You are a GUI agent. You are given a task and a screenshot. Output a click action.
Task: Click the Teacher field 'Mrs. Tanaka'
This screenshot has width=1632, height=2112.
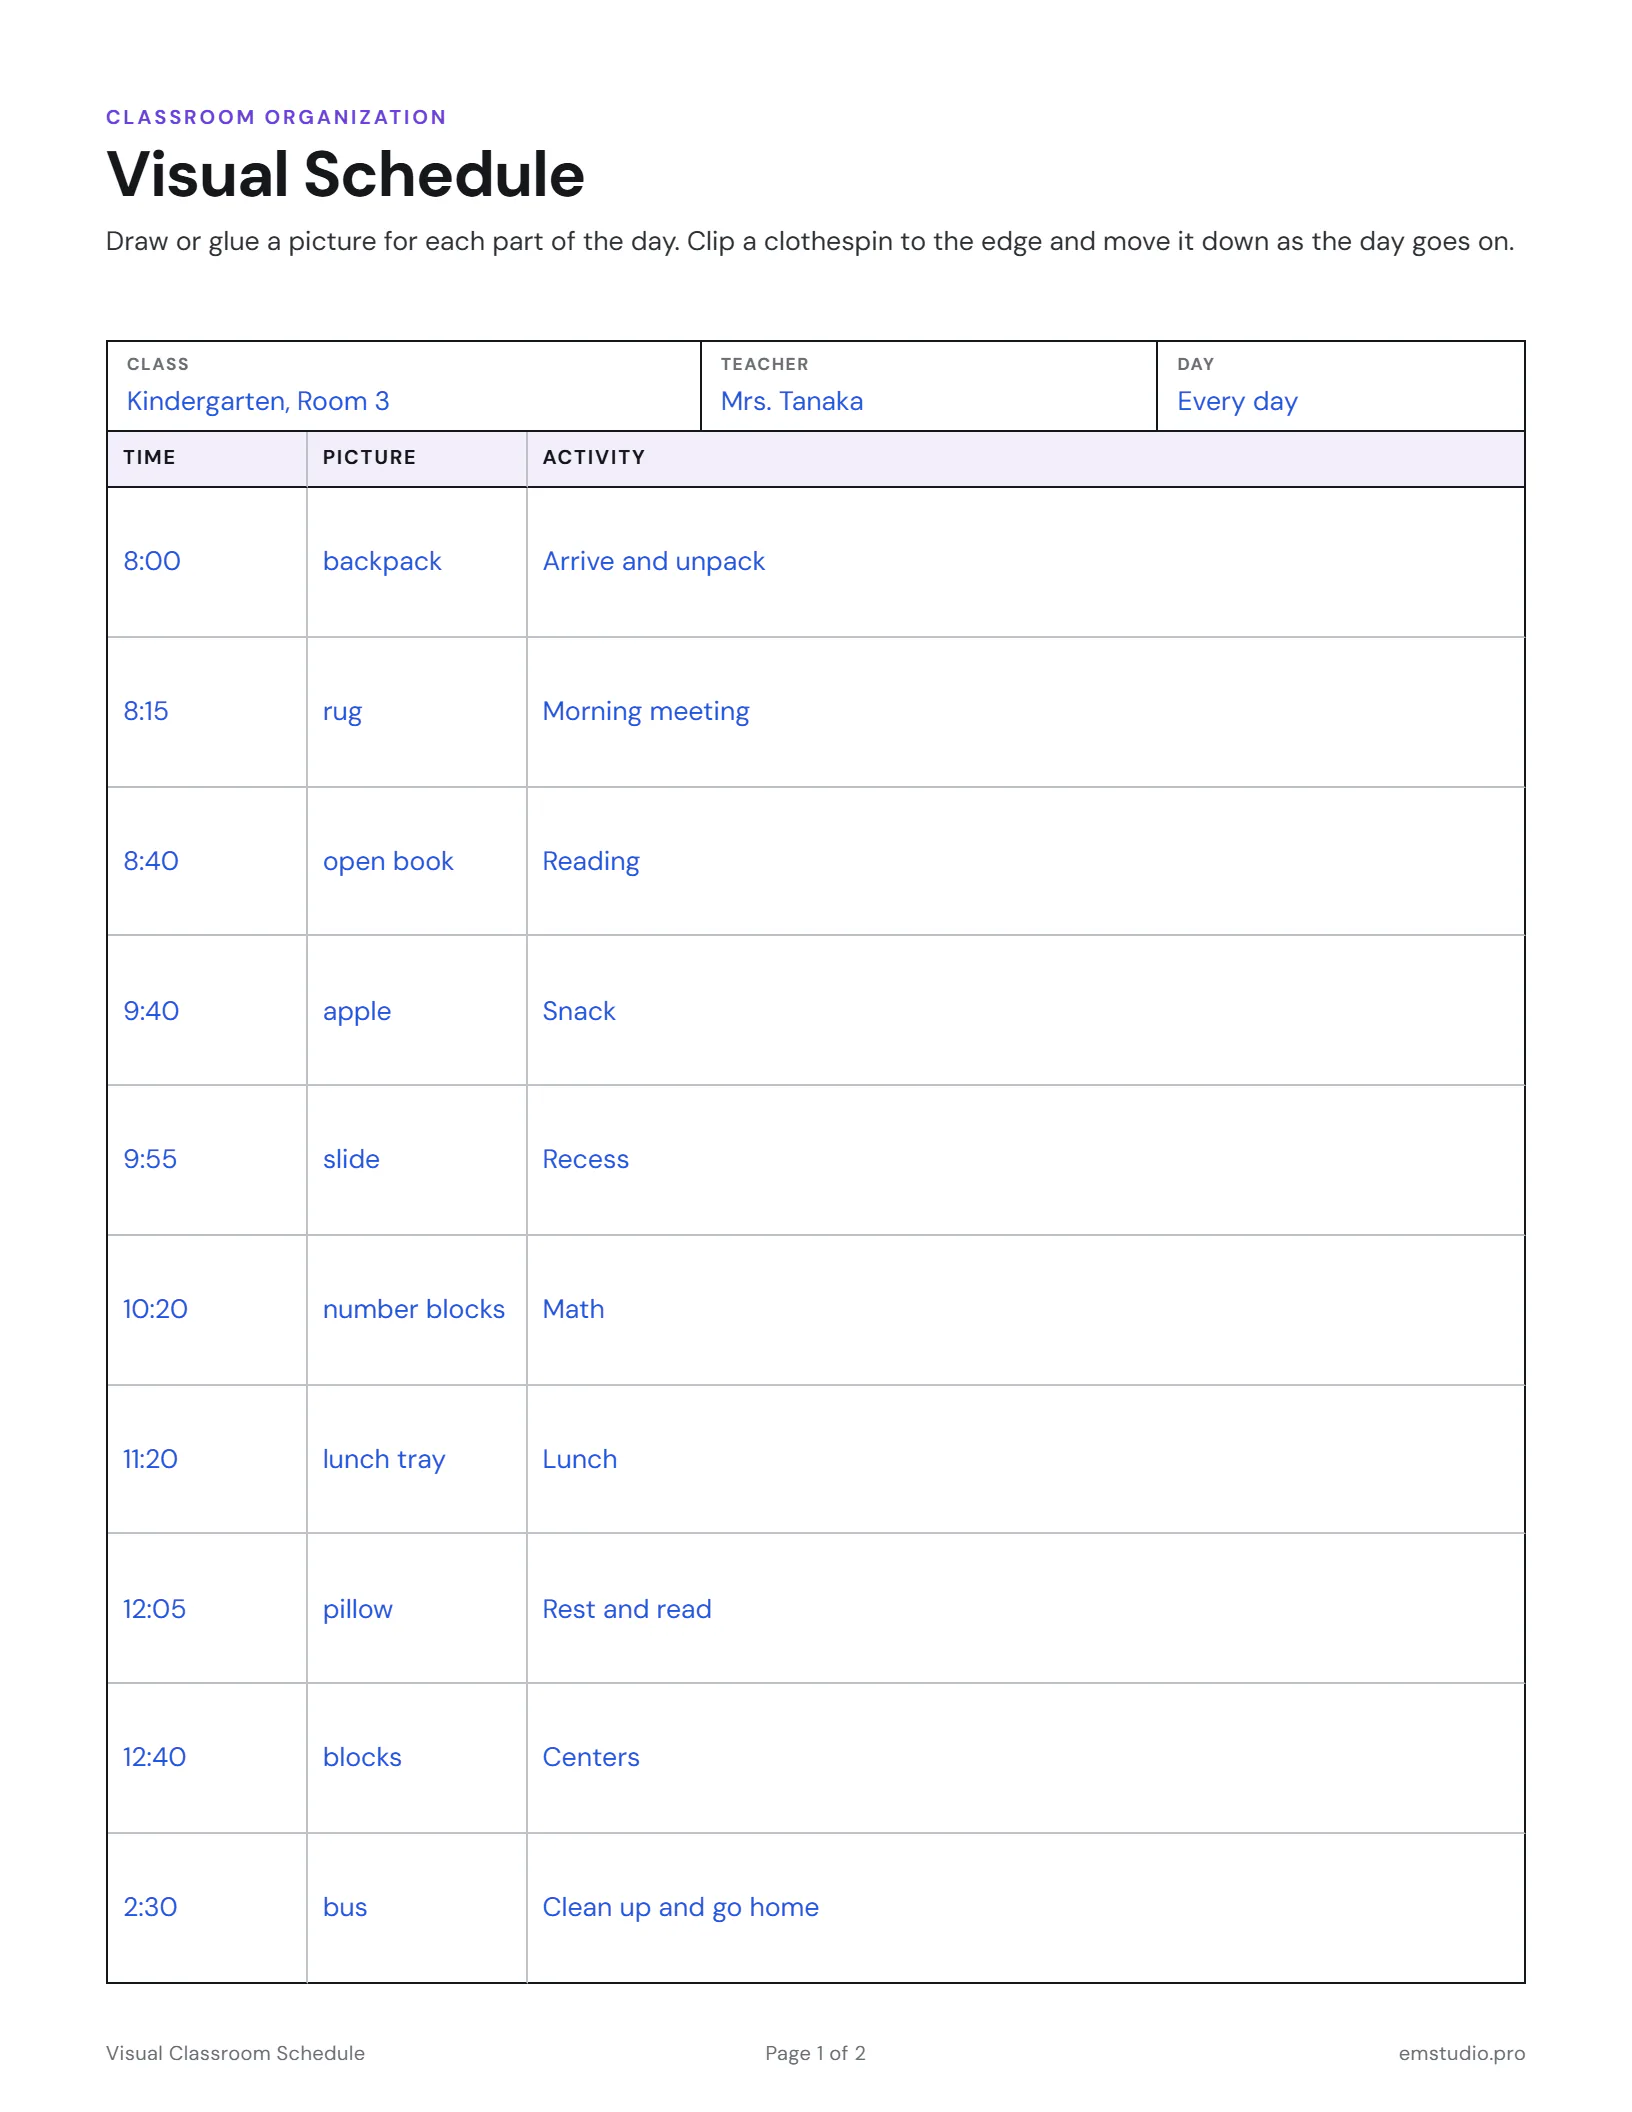click(x=928, y=386)
